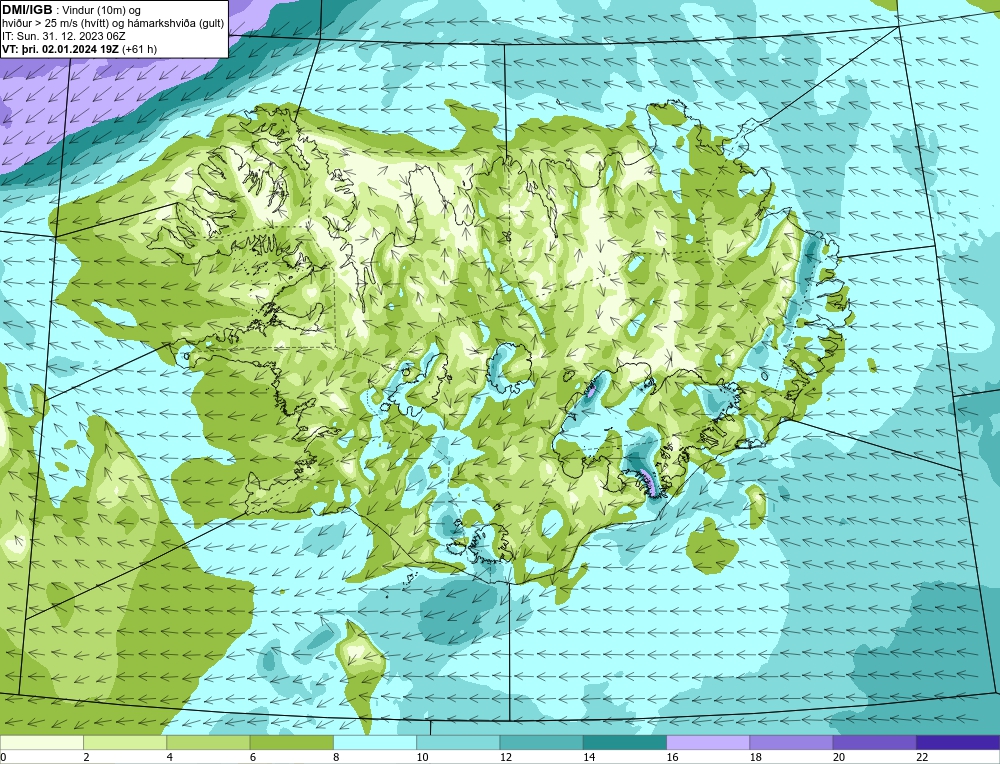Click the pale yellow 0–2 m/s legend swatch
The image size is (1000, 764).
[x=41, y=742]
